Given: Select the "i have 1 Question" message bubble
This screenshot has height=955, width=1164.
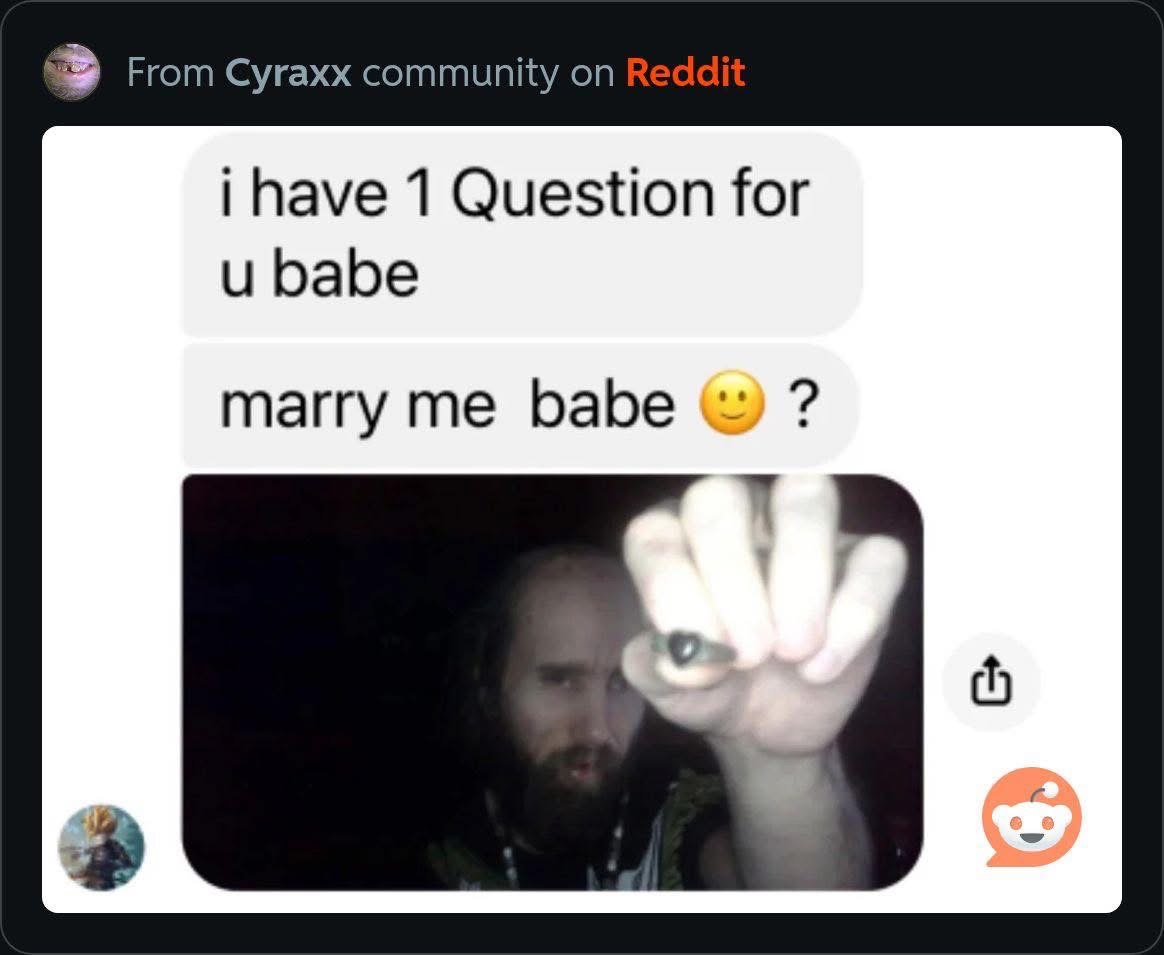Looking at the screenshot, I should point(522,234).
